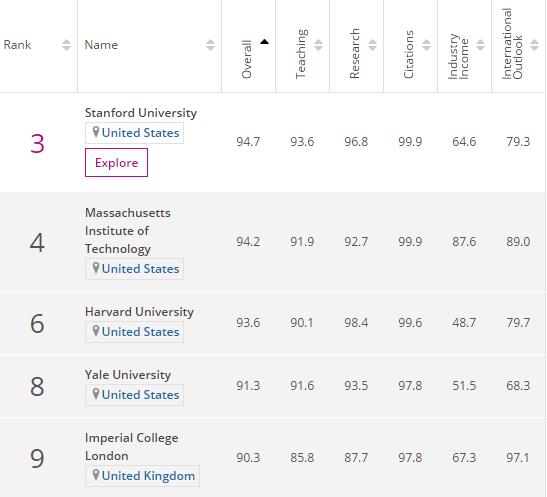Viewport: 547px width, 497px height.
Task: Click Yale industry income 51.5
Action: [x=464, y=385]
